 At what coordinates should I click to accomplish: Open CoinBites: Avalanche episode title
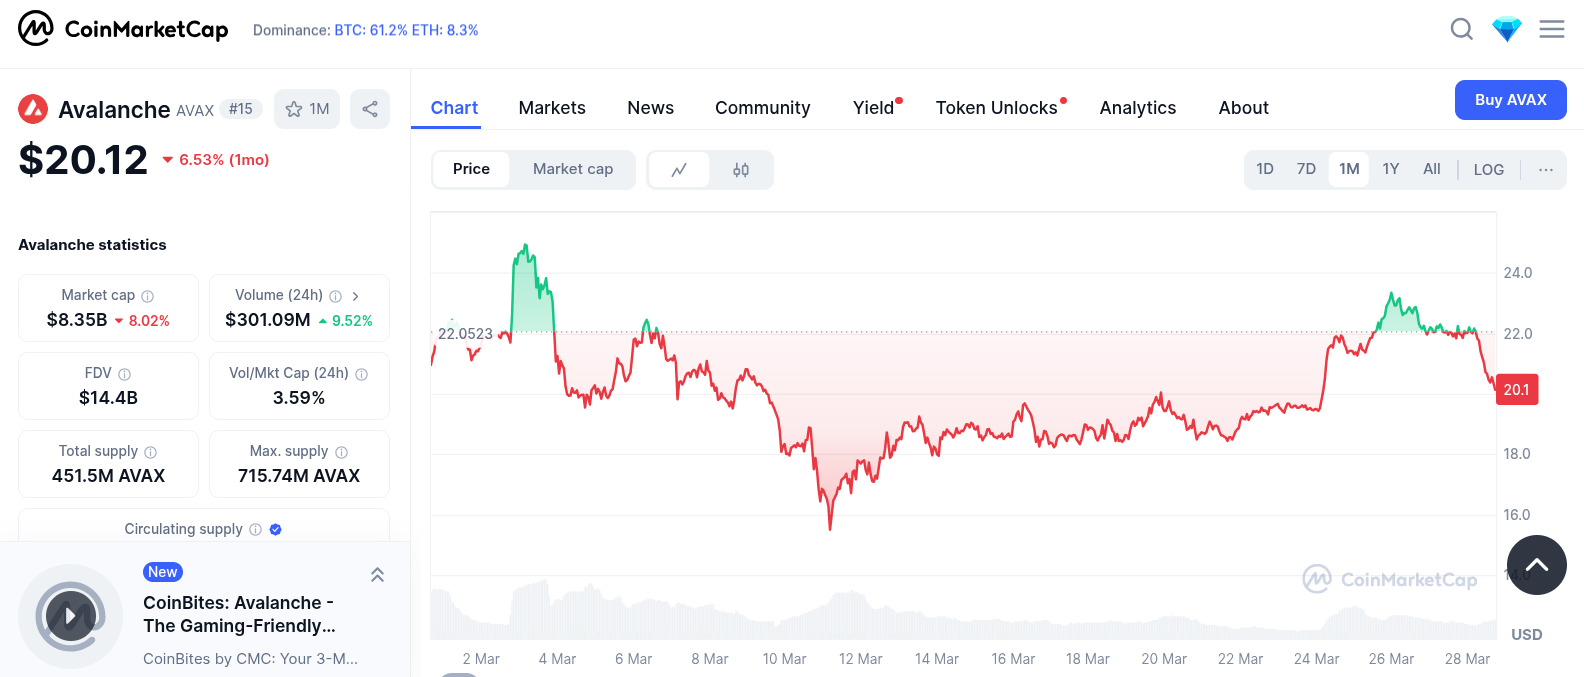pyautogui.click(x=239, y=614)
